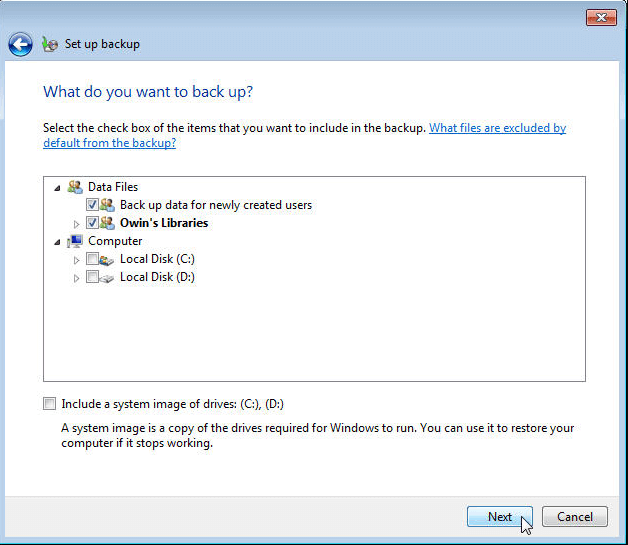Uncheck the Owin's Libraries checkbox
The image size is (628, 545).
92,223
